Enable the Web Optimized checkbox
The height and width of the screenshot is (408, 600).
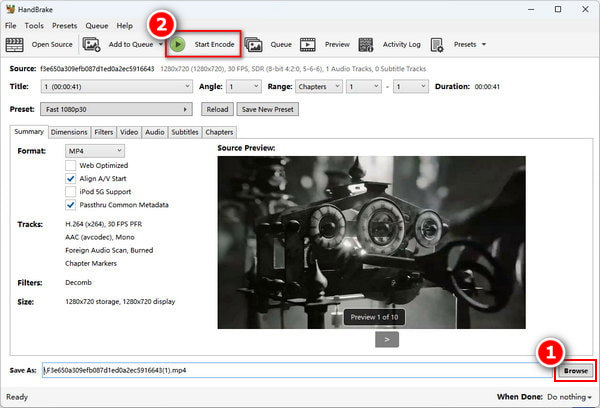70,165
